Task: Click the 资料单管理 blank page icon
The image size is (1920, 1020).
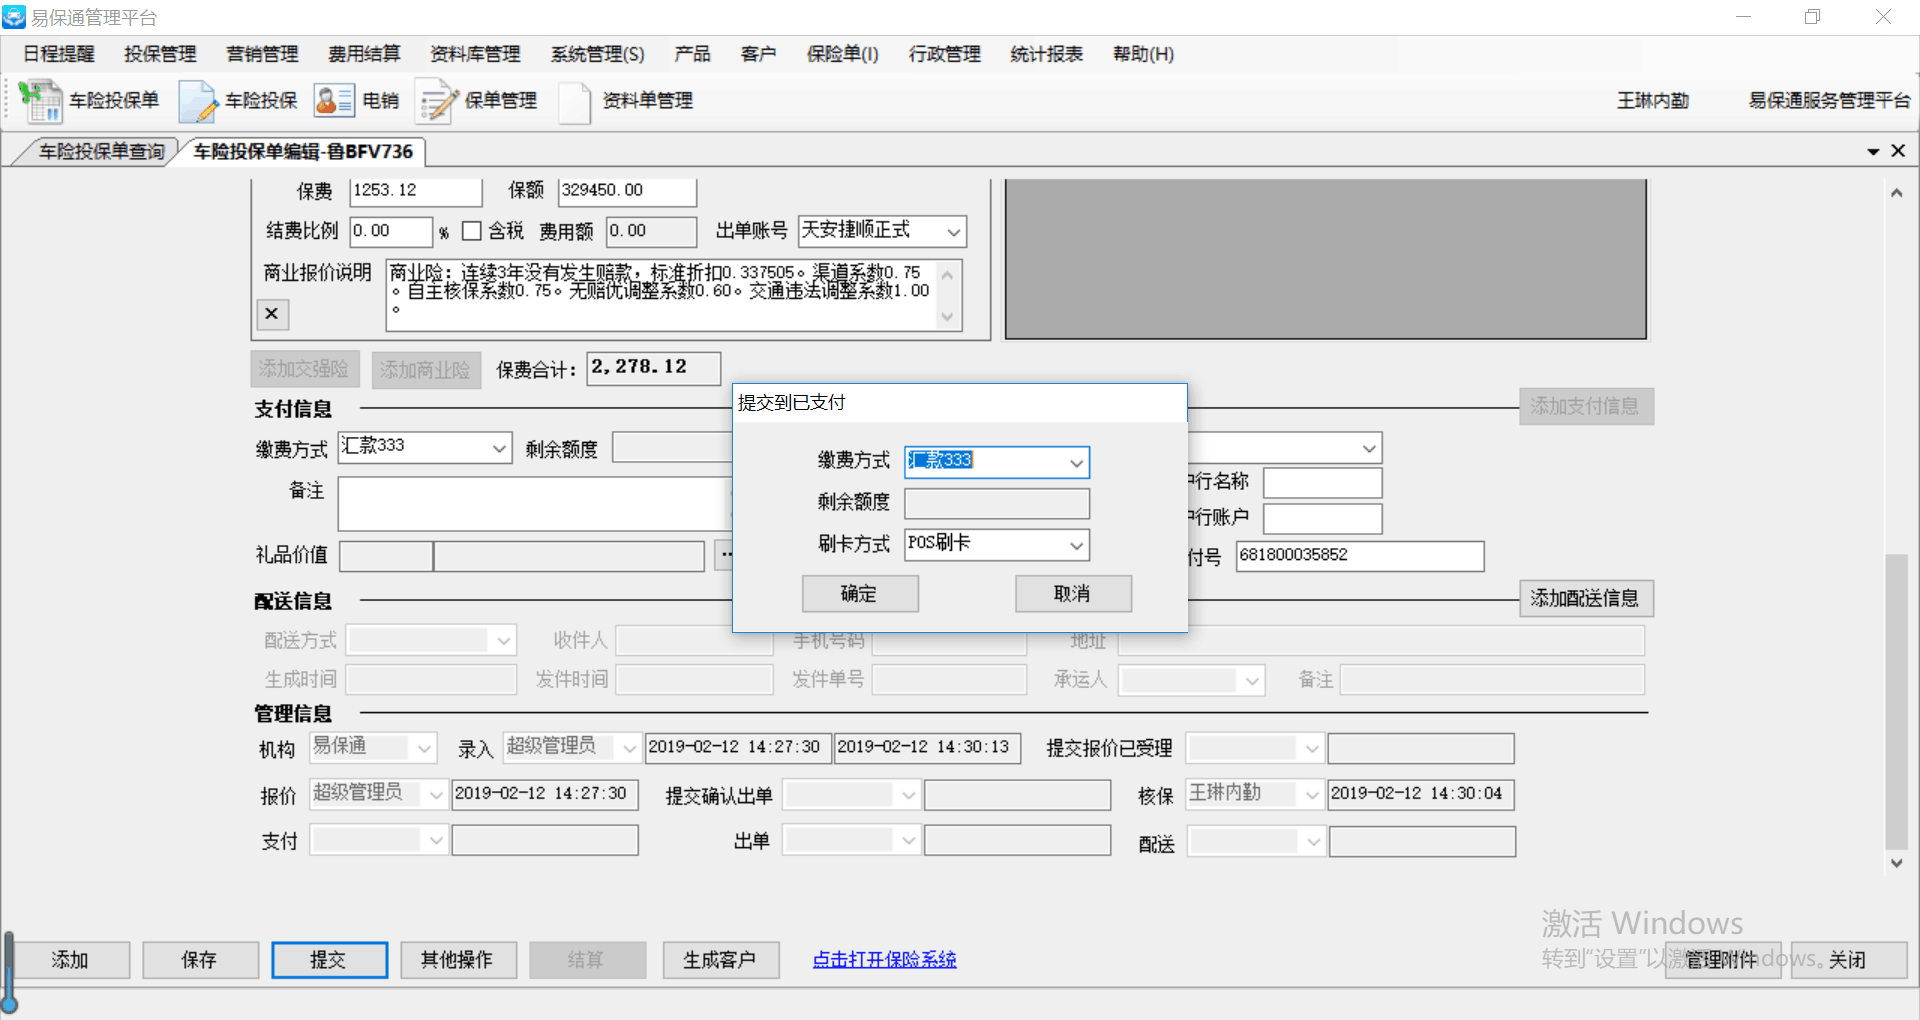Action: click(574, 101)
